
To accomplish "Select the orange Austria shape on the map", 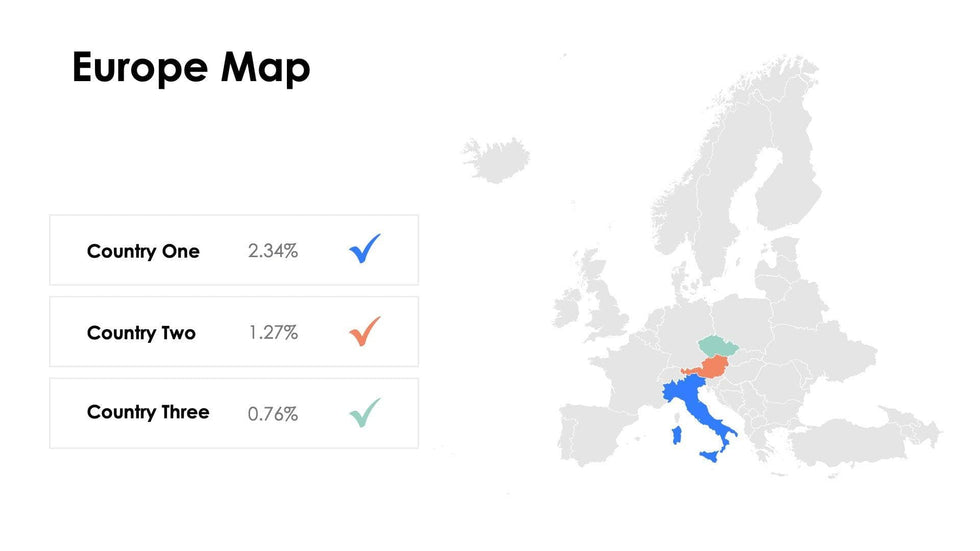I will point(715,367).
